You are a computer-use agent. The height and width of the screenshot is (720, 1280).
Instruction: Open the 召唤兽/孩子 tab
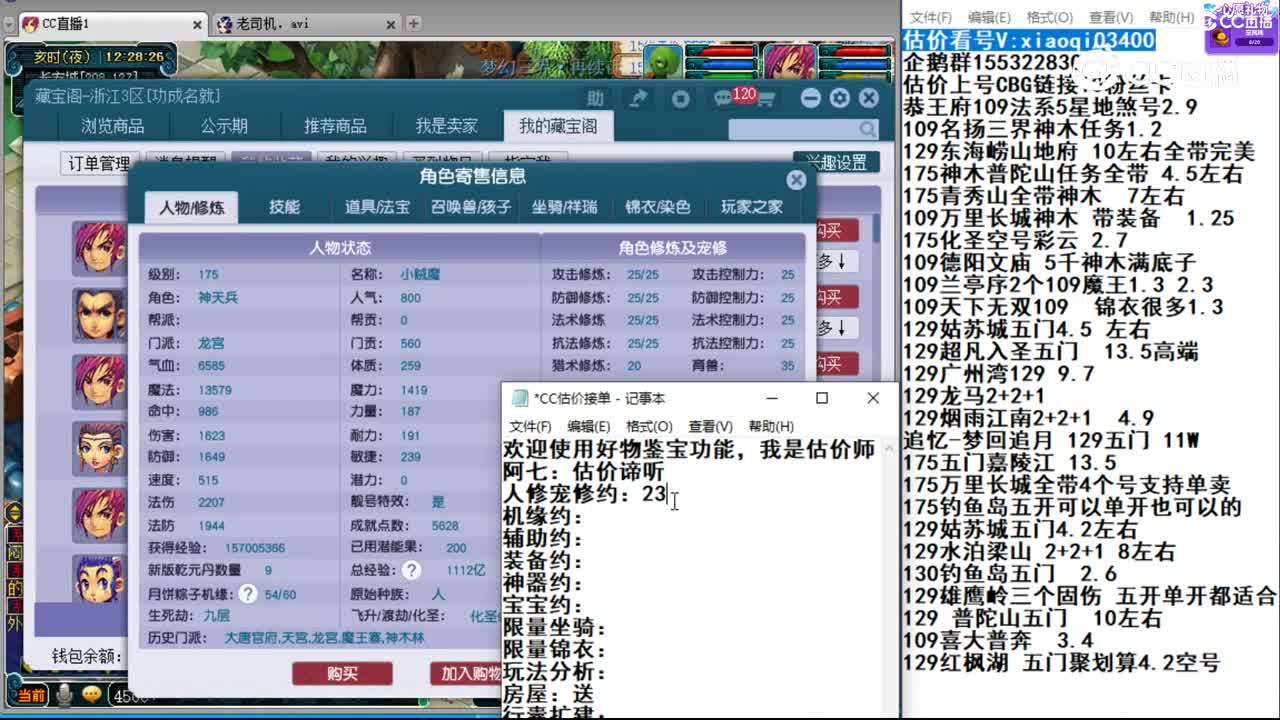pos(471,207)
